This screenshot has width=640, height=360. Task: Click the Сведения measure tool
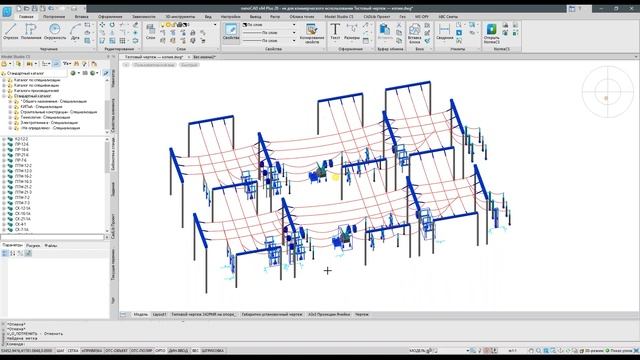click(x=444, y=32)
